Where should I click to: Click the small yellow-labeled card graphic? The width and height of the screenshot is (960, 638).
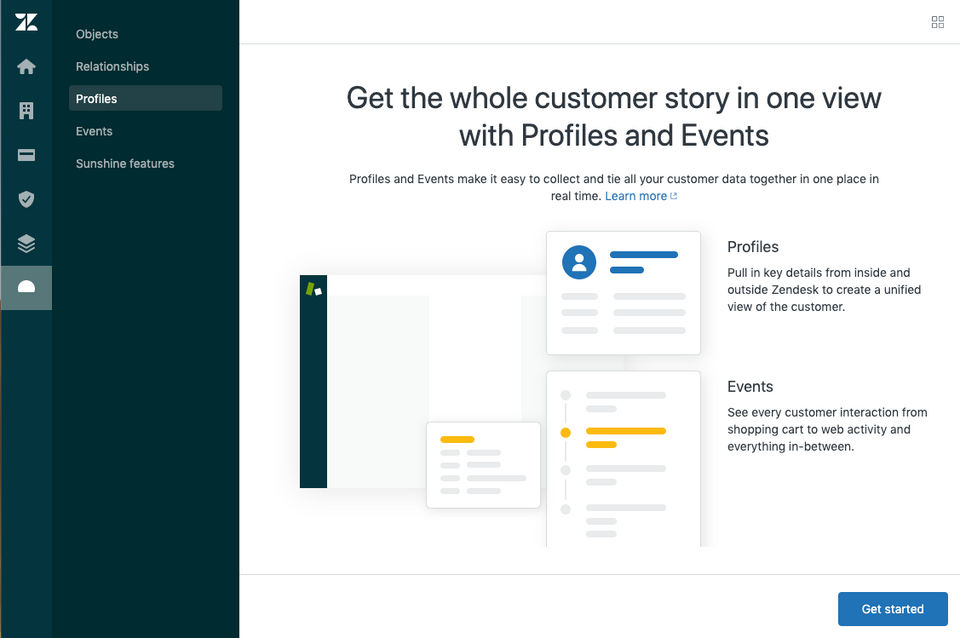[483, 464]
